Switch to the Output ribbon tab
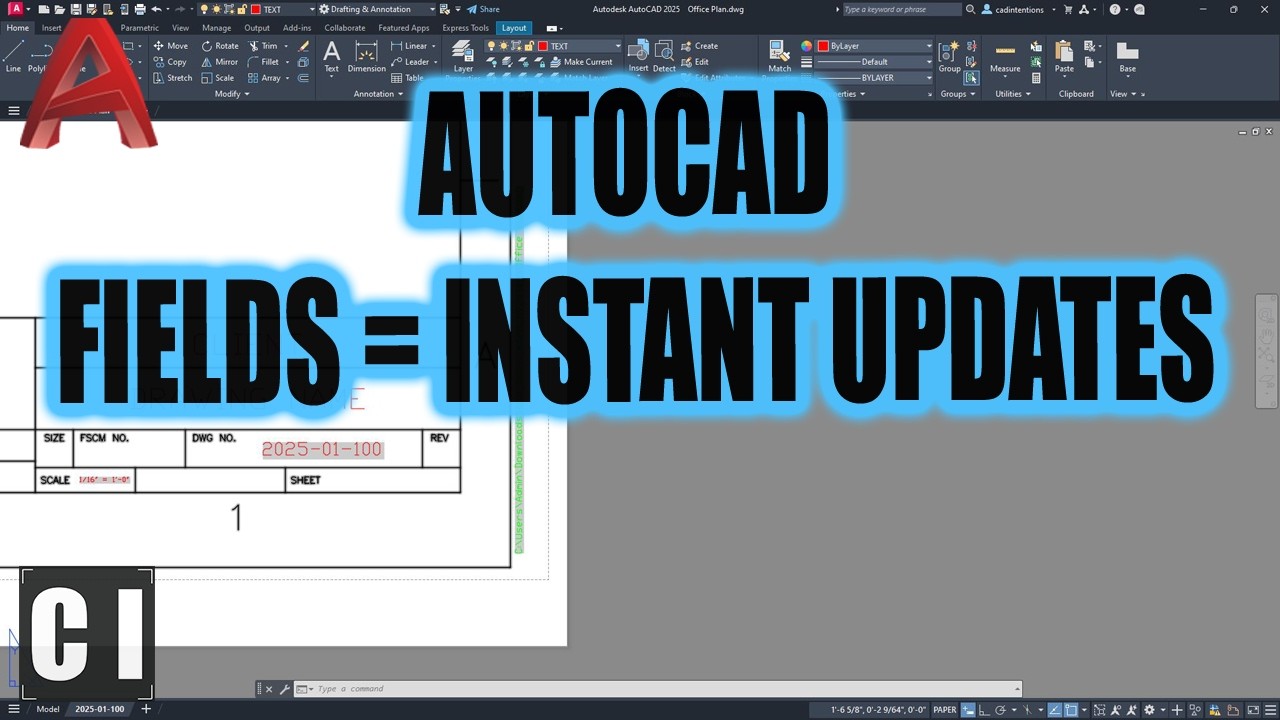The width and height of the screenshot is (1280, 720). [257, 28]
